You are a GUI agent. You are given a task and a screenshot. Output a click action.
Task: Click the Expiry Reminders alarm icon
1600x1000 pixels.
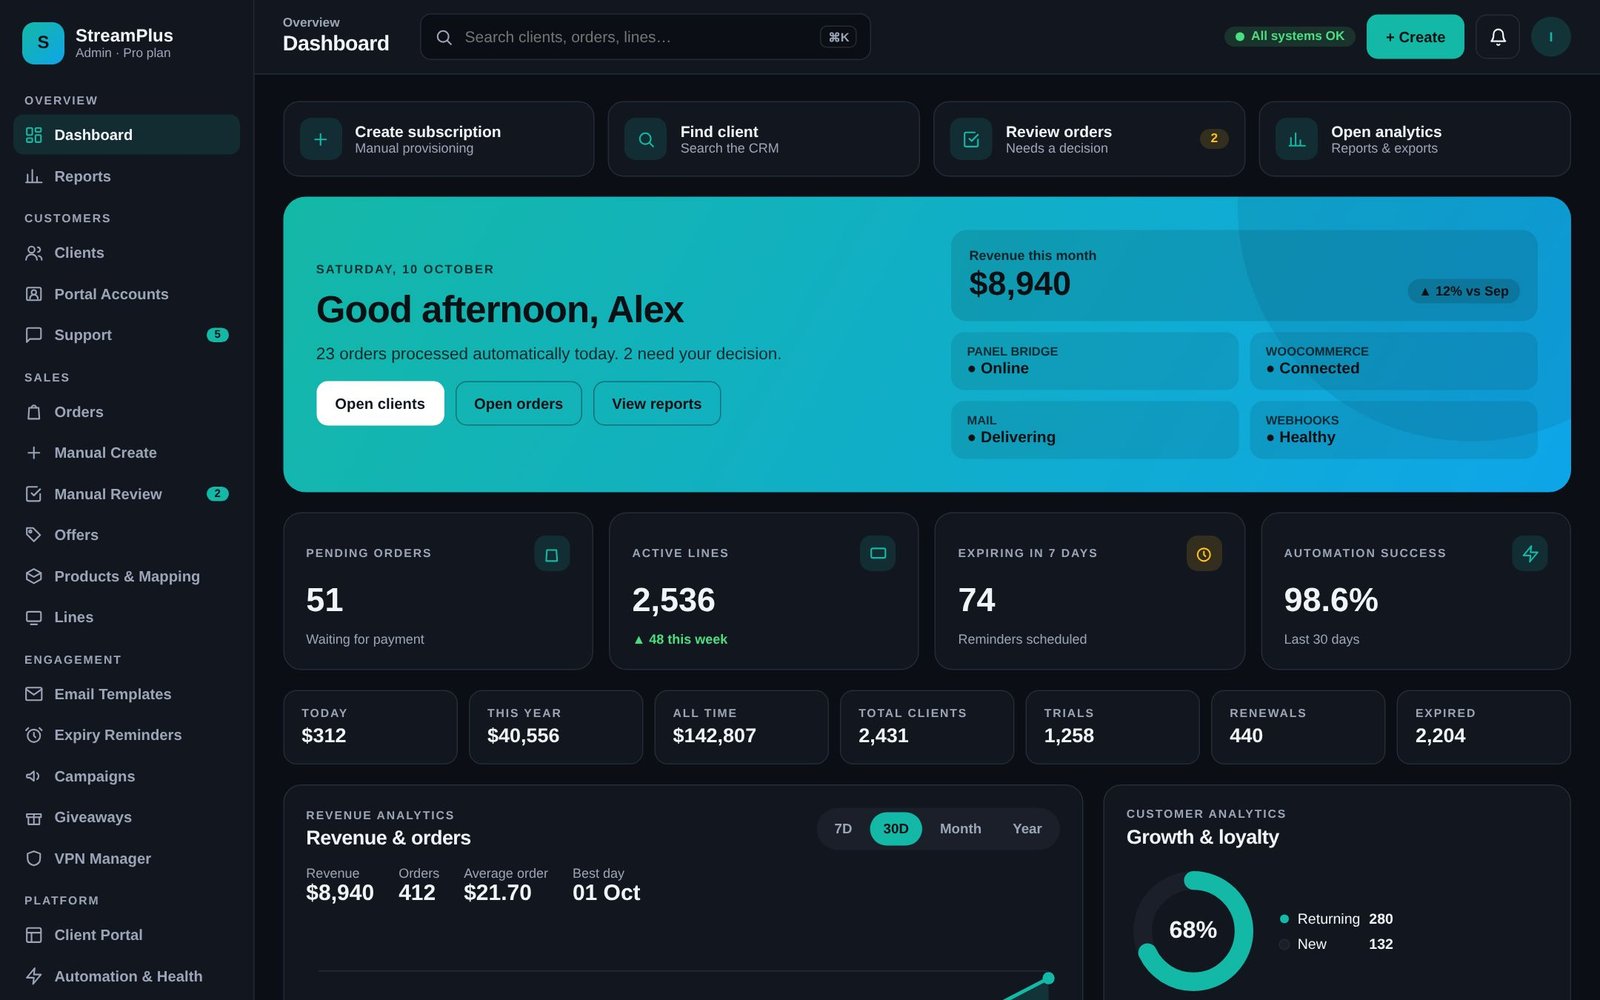pos(34,735)
